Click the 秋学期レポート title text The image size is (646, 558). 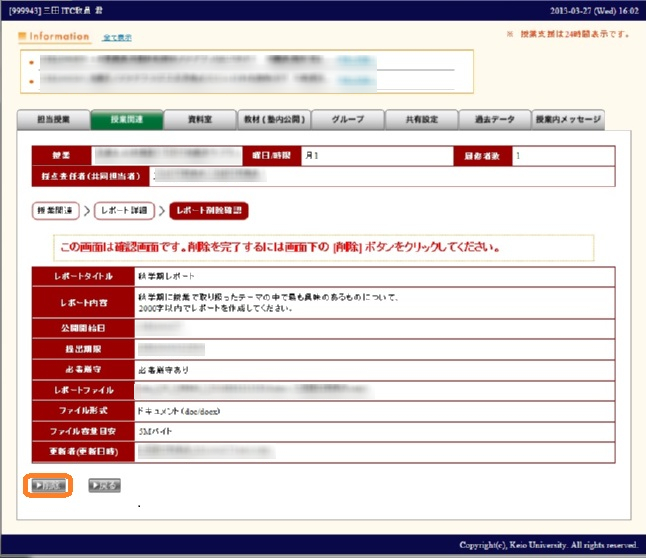[166, 275]
